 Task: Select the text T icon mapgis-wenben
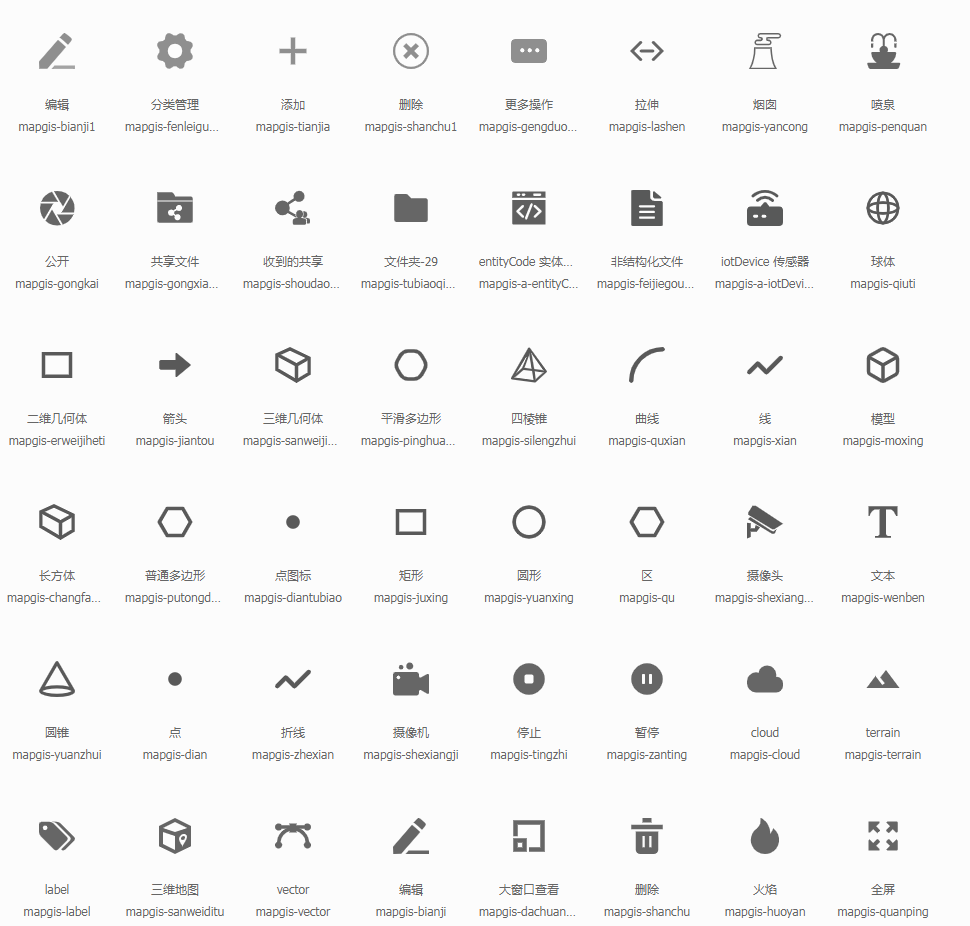click(x=883, y=522)
